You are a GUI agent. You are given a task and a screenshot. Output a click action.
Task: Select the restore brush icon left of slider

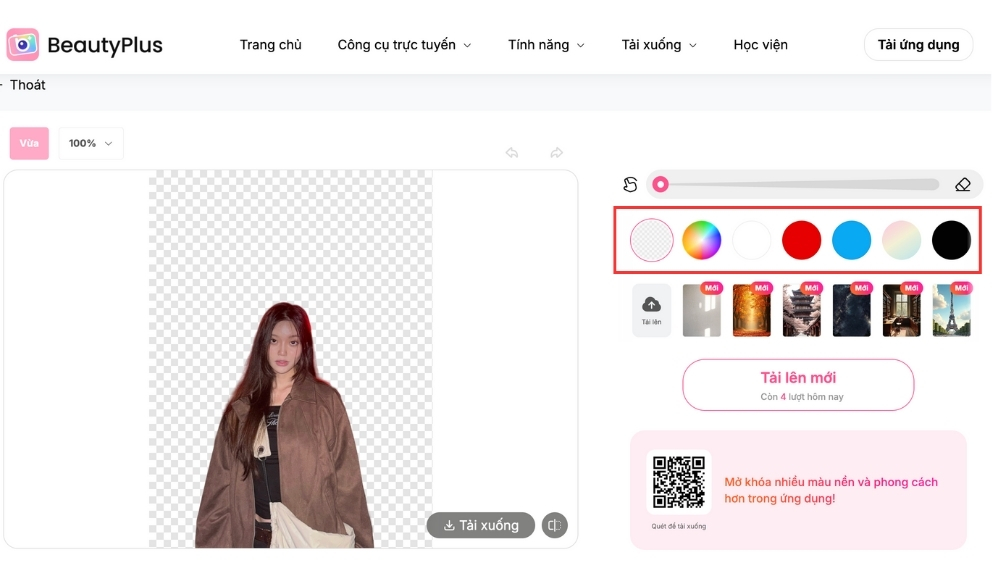pos(630,184)
